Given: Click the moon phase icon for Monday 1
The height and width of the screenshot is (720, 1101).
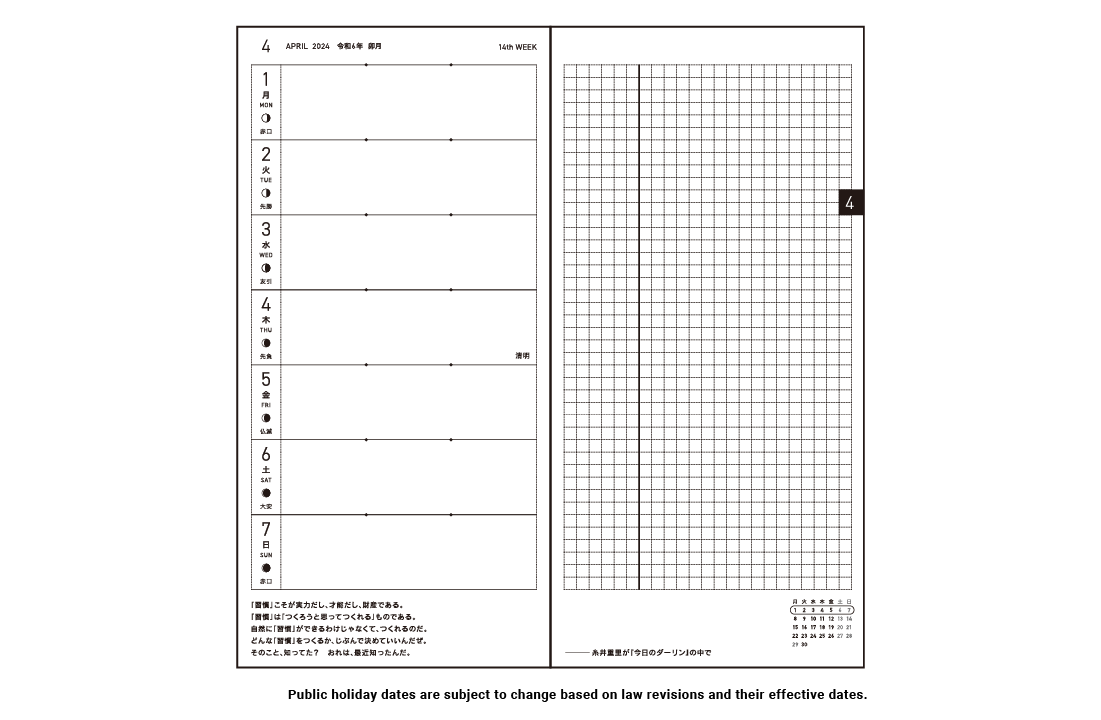Looking at the screenshot, I should pos(266,118).
